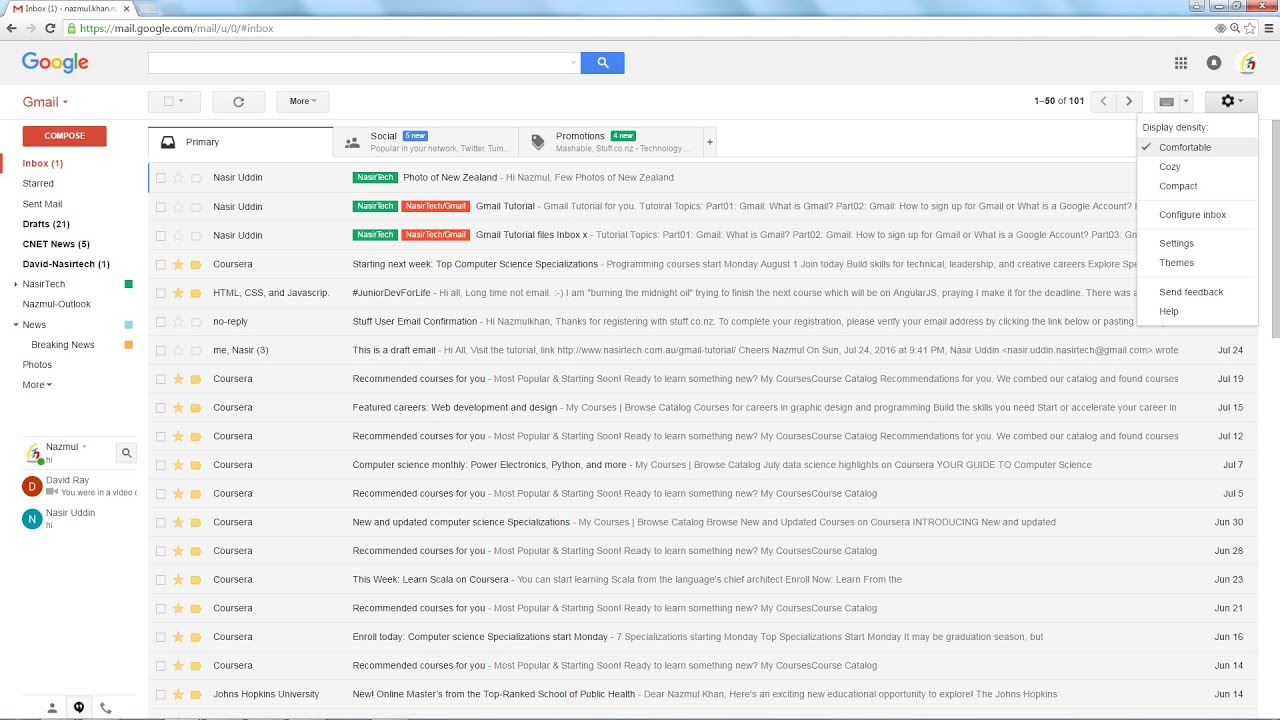
Task: Open the More actions dropdown
Action: (x=302, y=101)
